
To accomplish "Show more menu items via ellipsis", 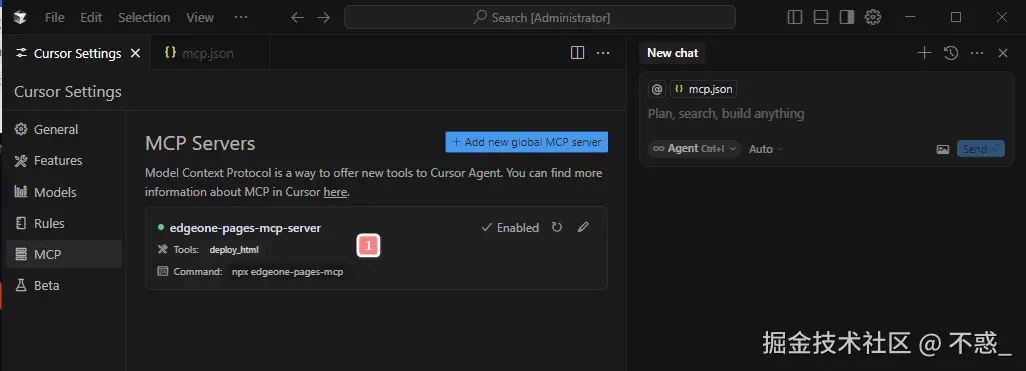I will coord(241,18).
